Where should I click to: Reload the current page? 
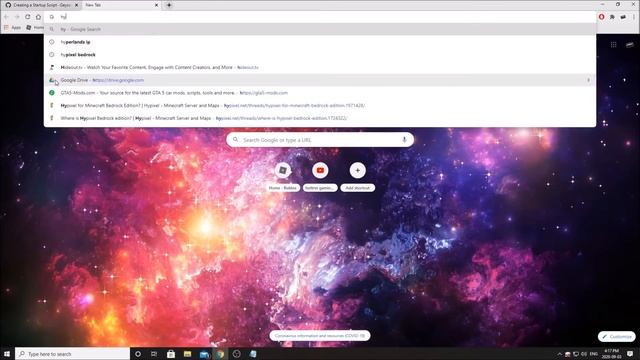[27, 17]
